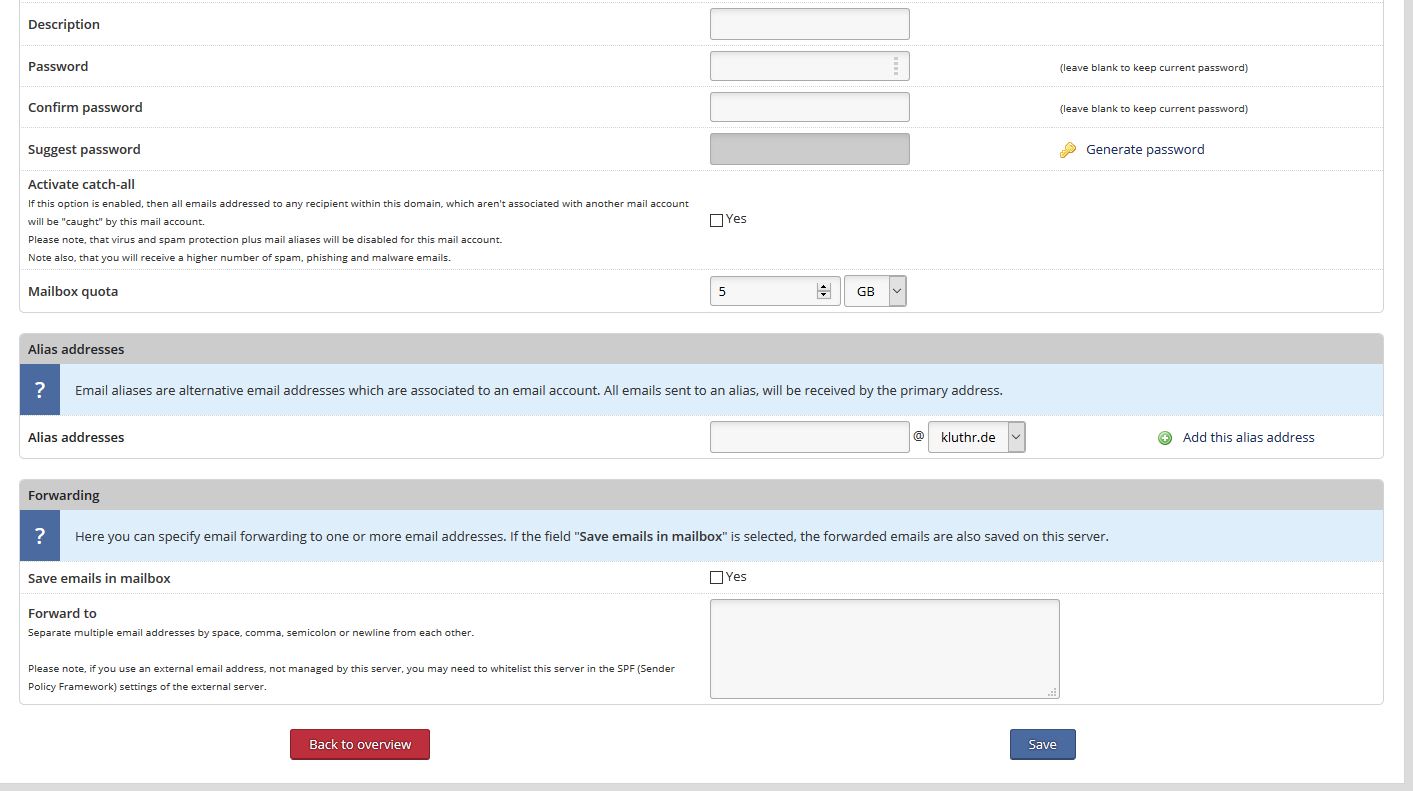Click the password field manager icon
The image size is (1413, 791).
click(x=895, y=66)
